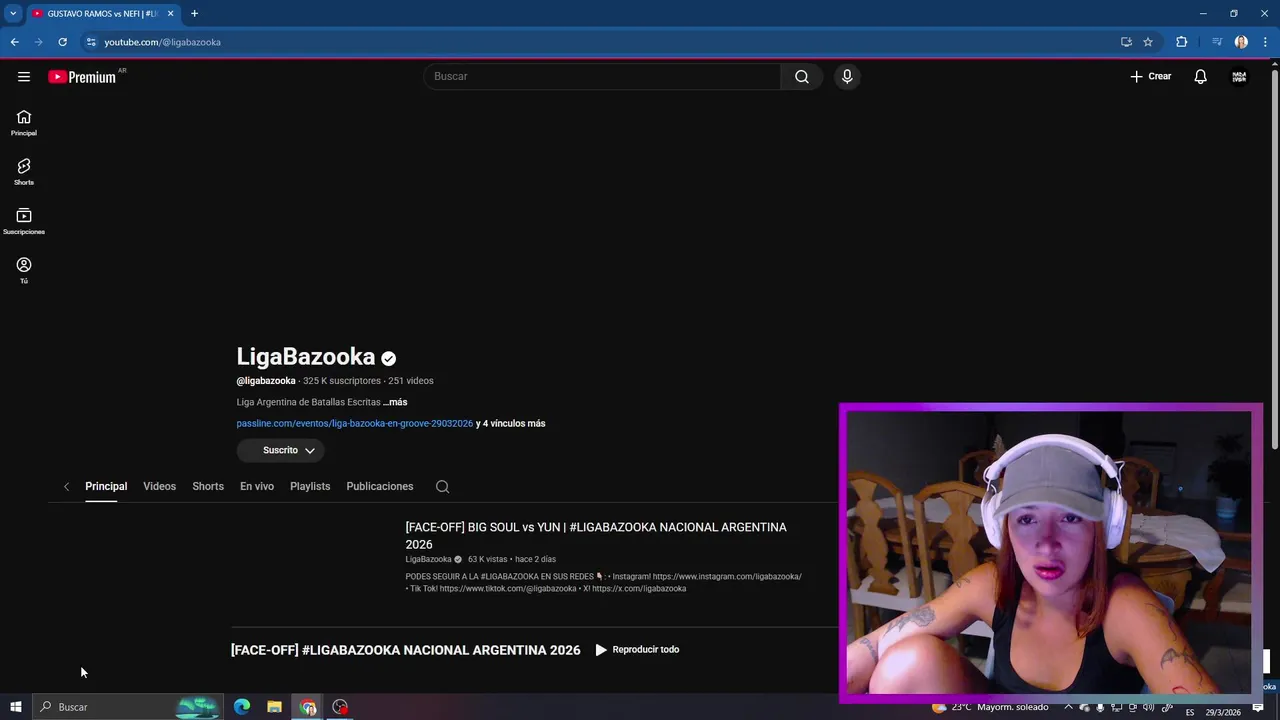
Task: Close the GUSTAVO RAMOS vs NEFI tab
Action: pyautogui.click(x=170, y=13)
